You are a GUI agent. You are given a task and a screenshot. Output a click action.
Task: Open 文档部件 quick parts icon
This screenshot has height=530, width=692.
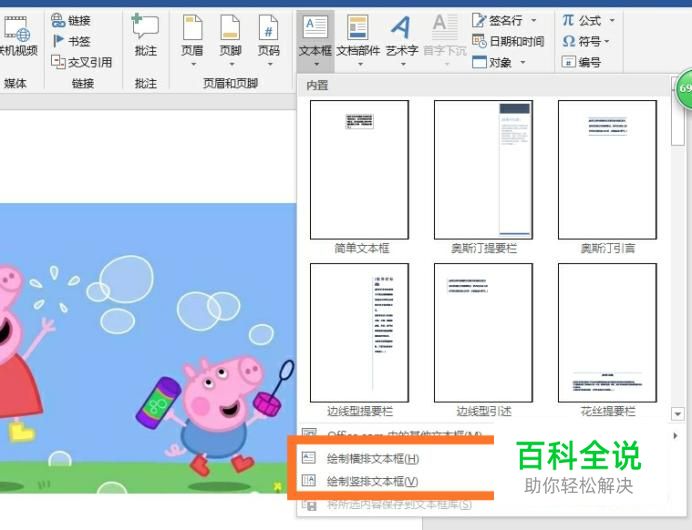pos(358,27)
